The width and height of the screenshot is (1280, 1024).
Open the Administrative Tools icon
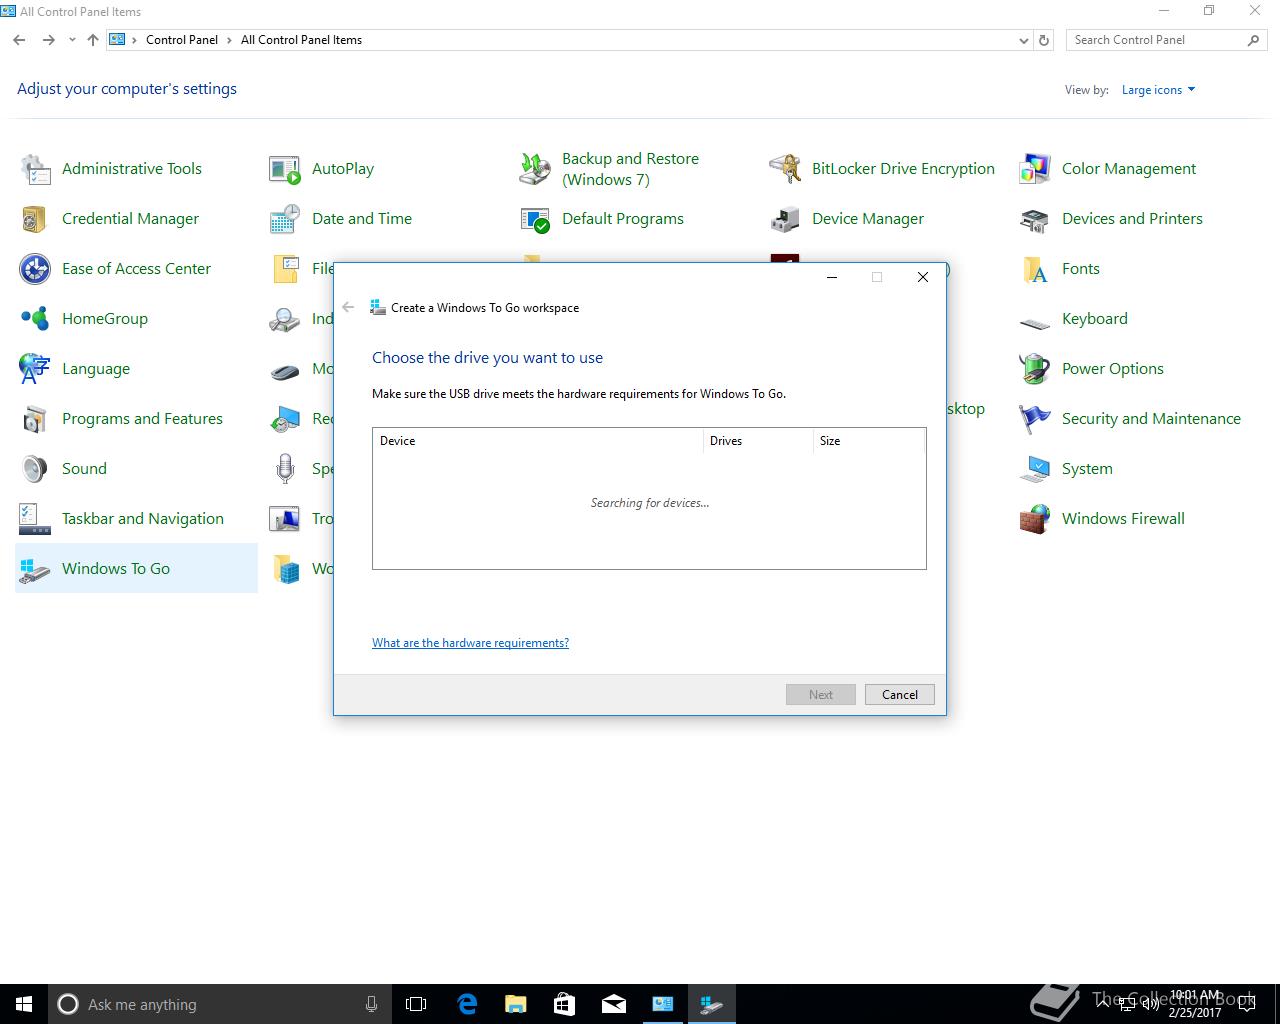[35, 169]
